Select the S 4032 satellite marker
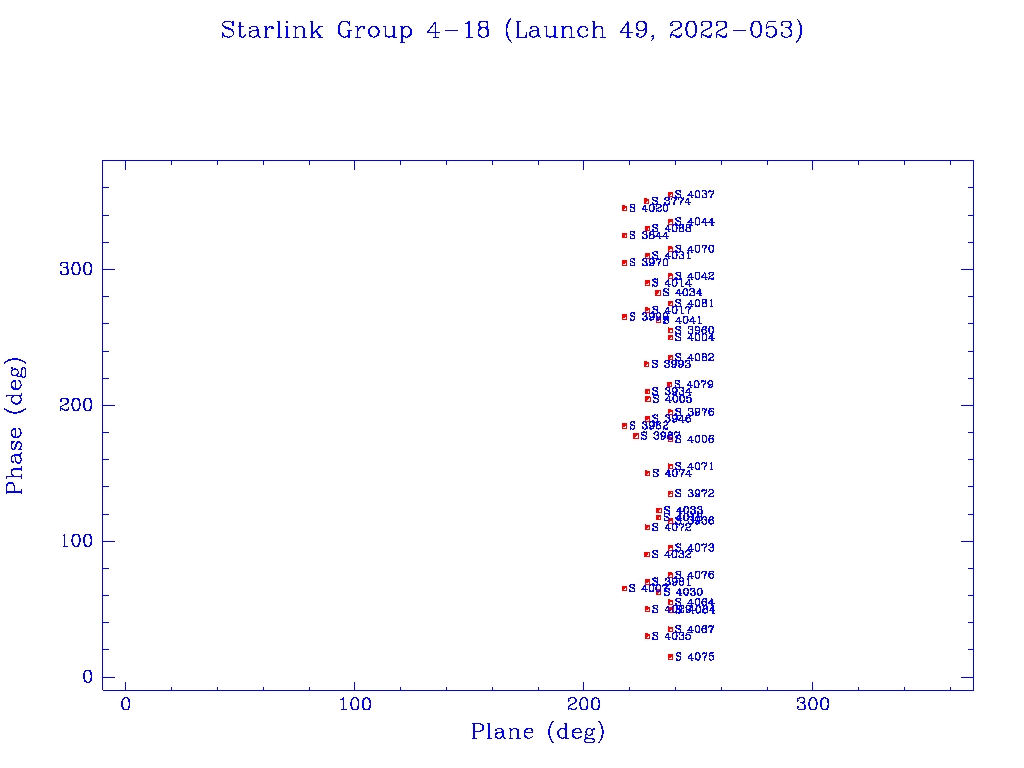Image resolution: width=1024 pixels, height=768 pixels. coord(647,554)
